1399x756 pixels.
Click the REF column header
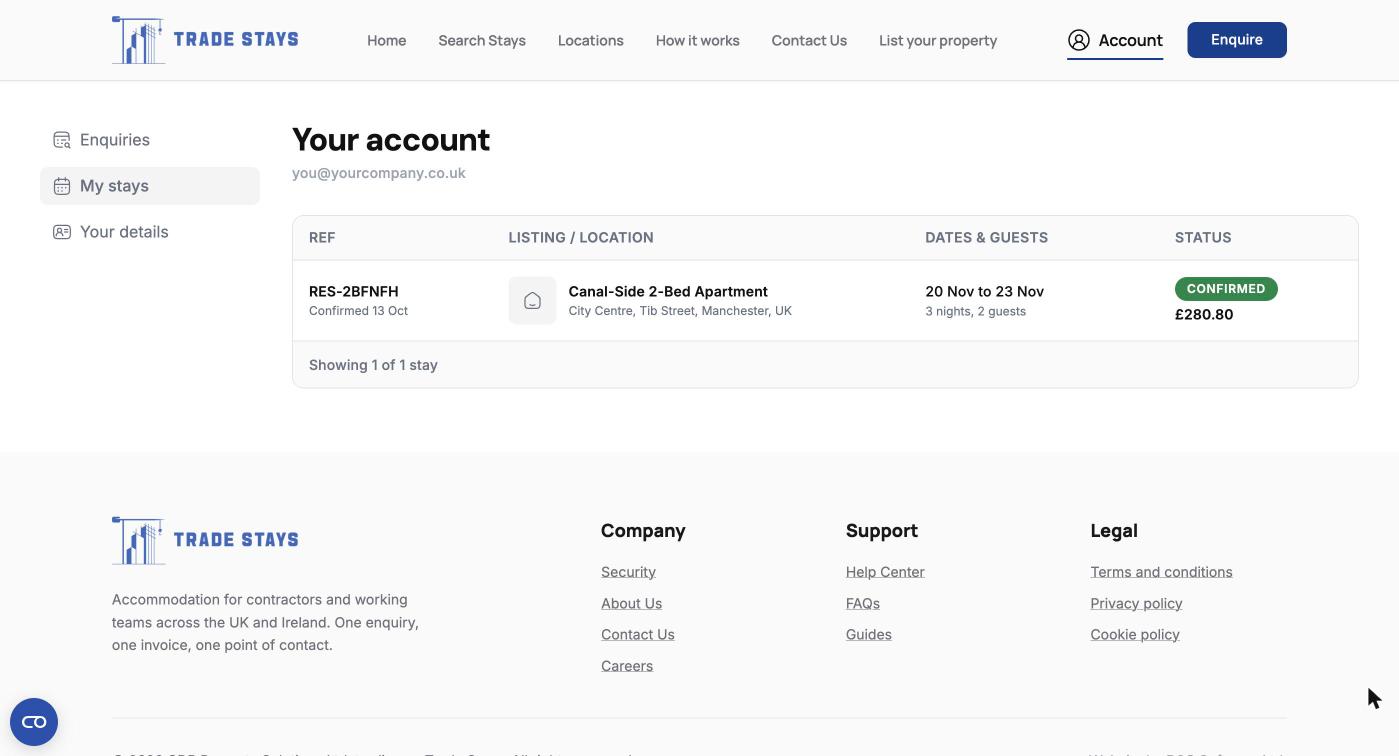coord(322,238)
